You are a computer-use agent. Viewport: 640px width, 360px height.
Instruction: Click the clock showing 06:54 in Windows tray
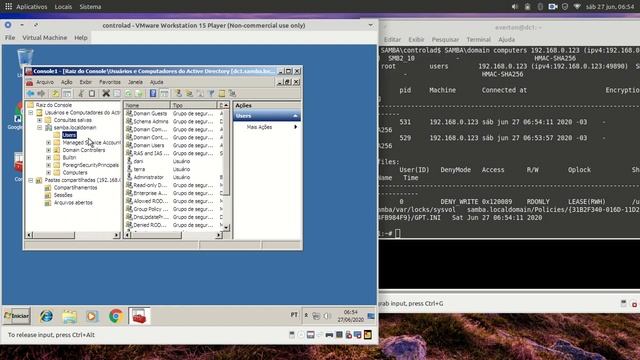(x=351, y=312)
